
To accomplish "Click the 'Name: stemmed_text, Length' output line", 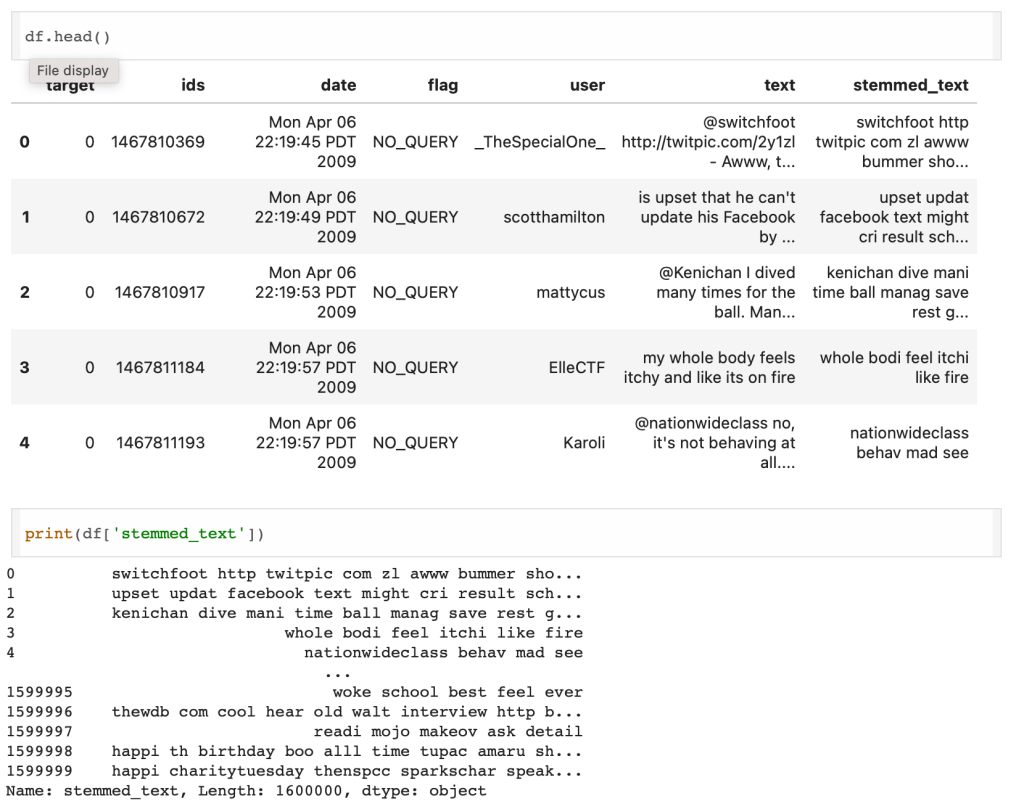I will (246, 791).
